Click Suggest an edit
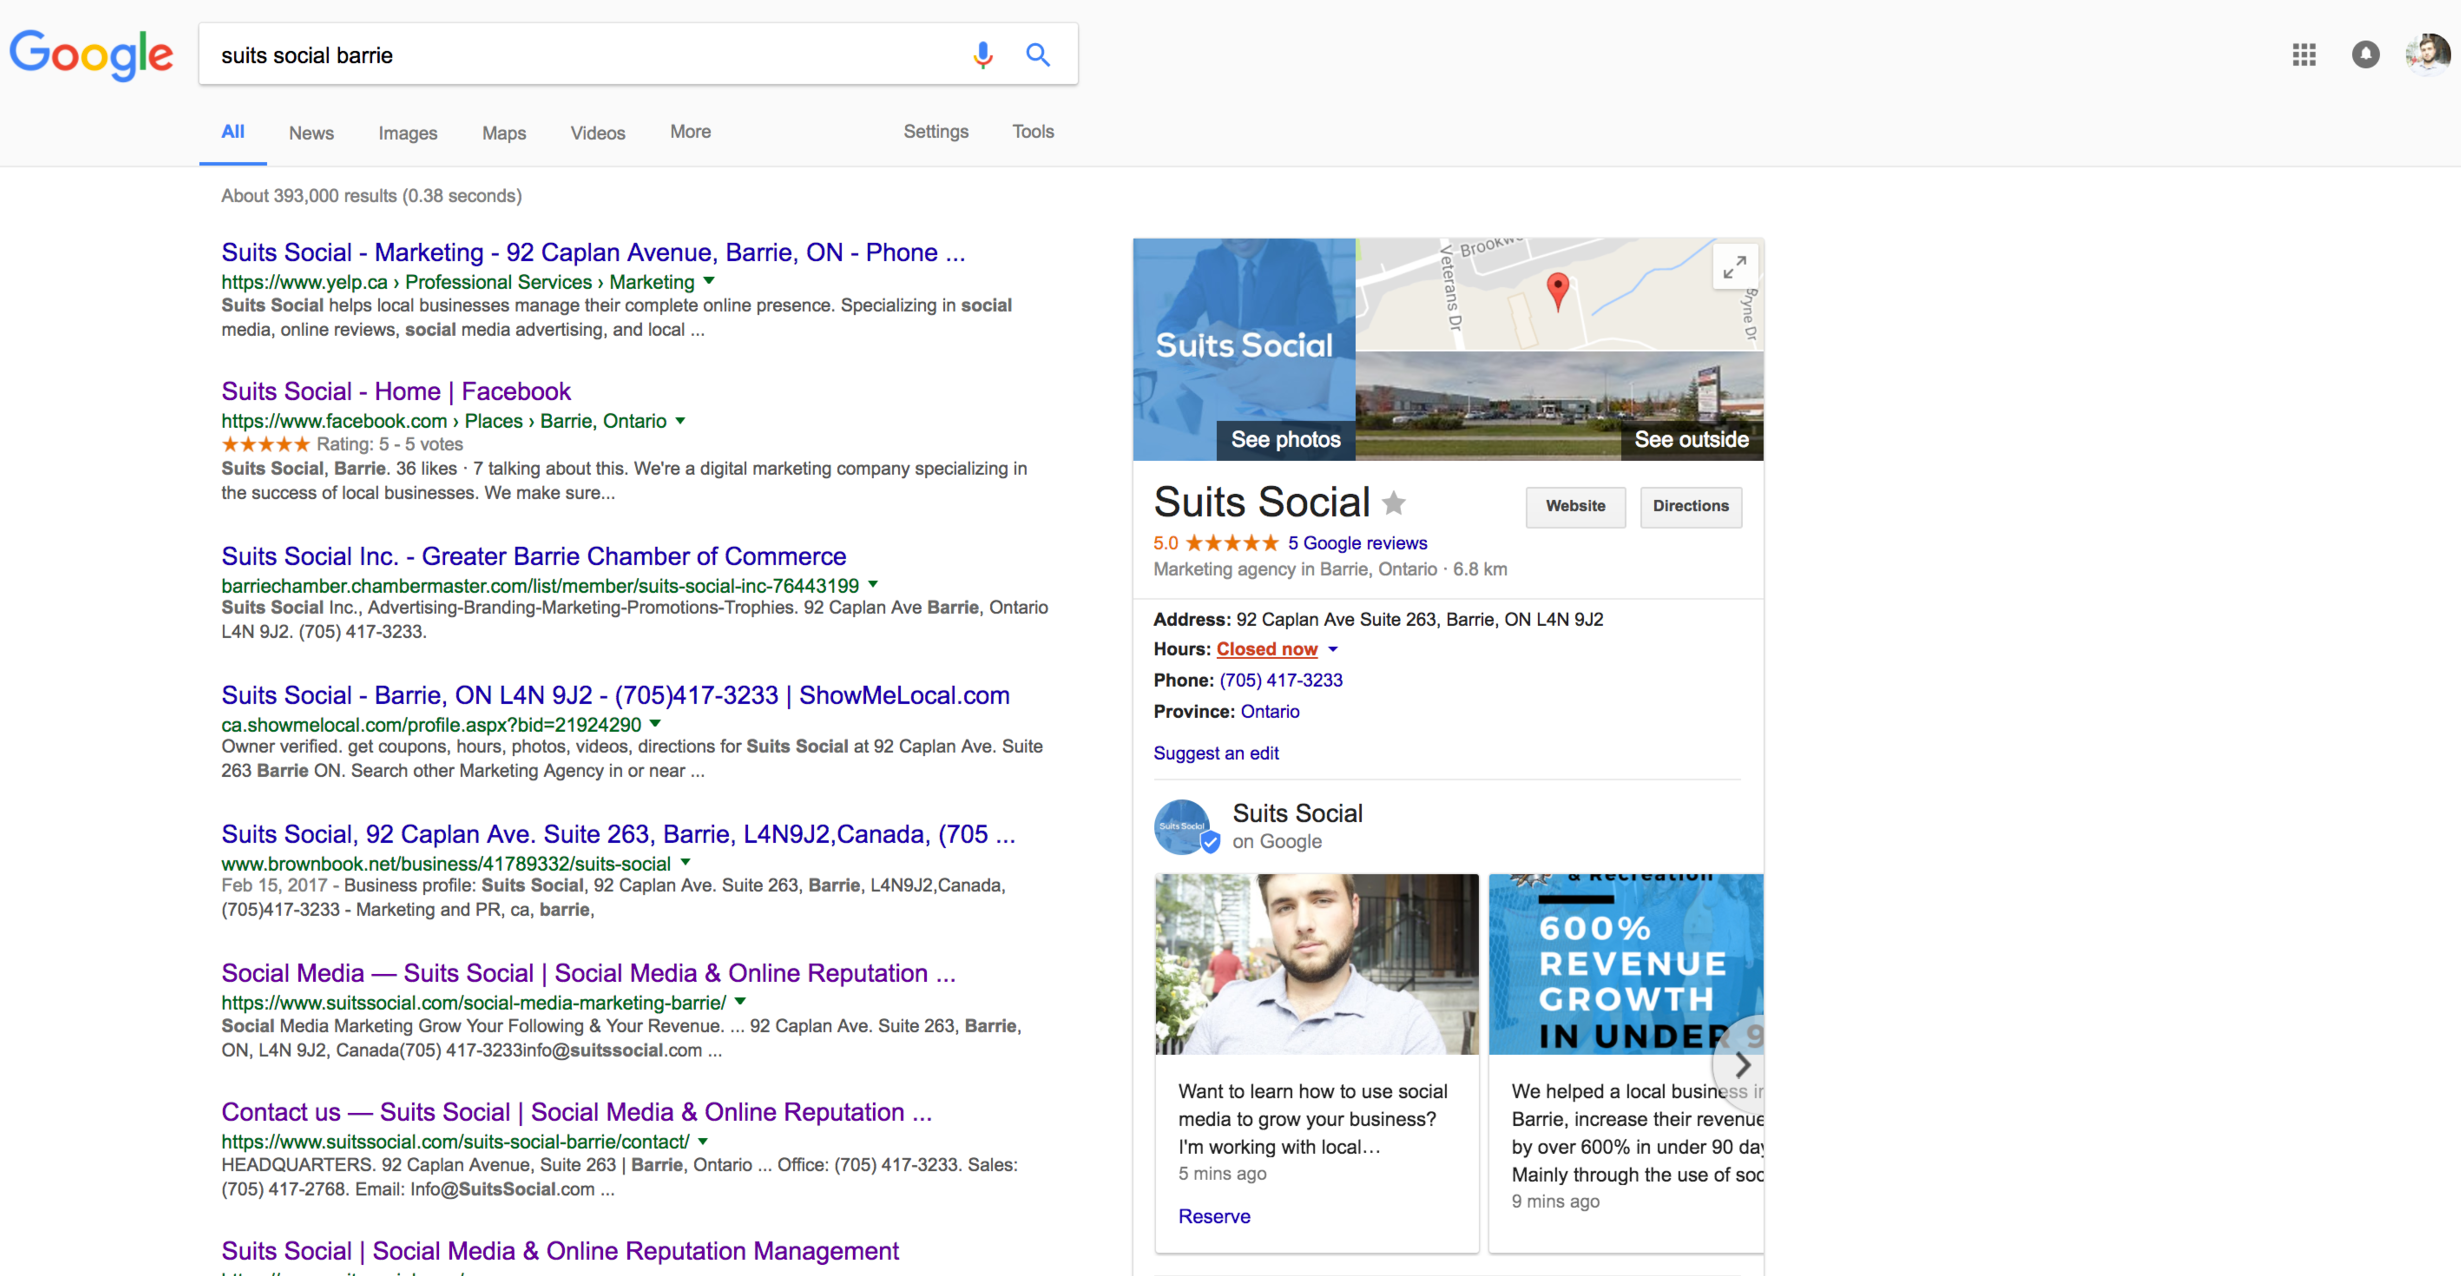This screenshot has width=2461, height=1276. click(1216, 753)
